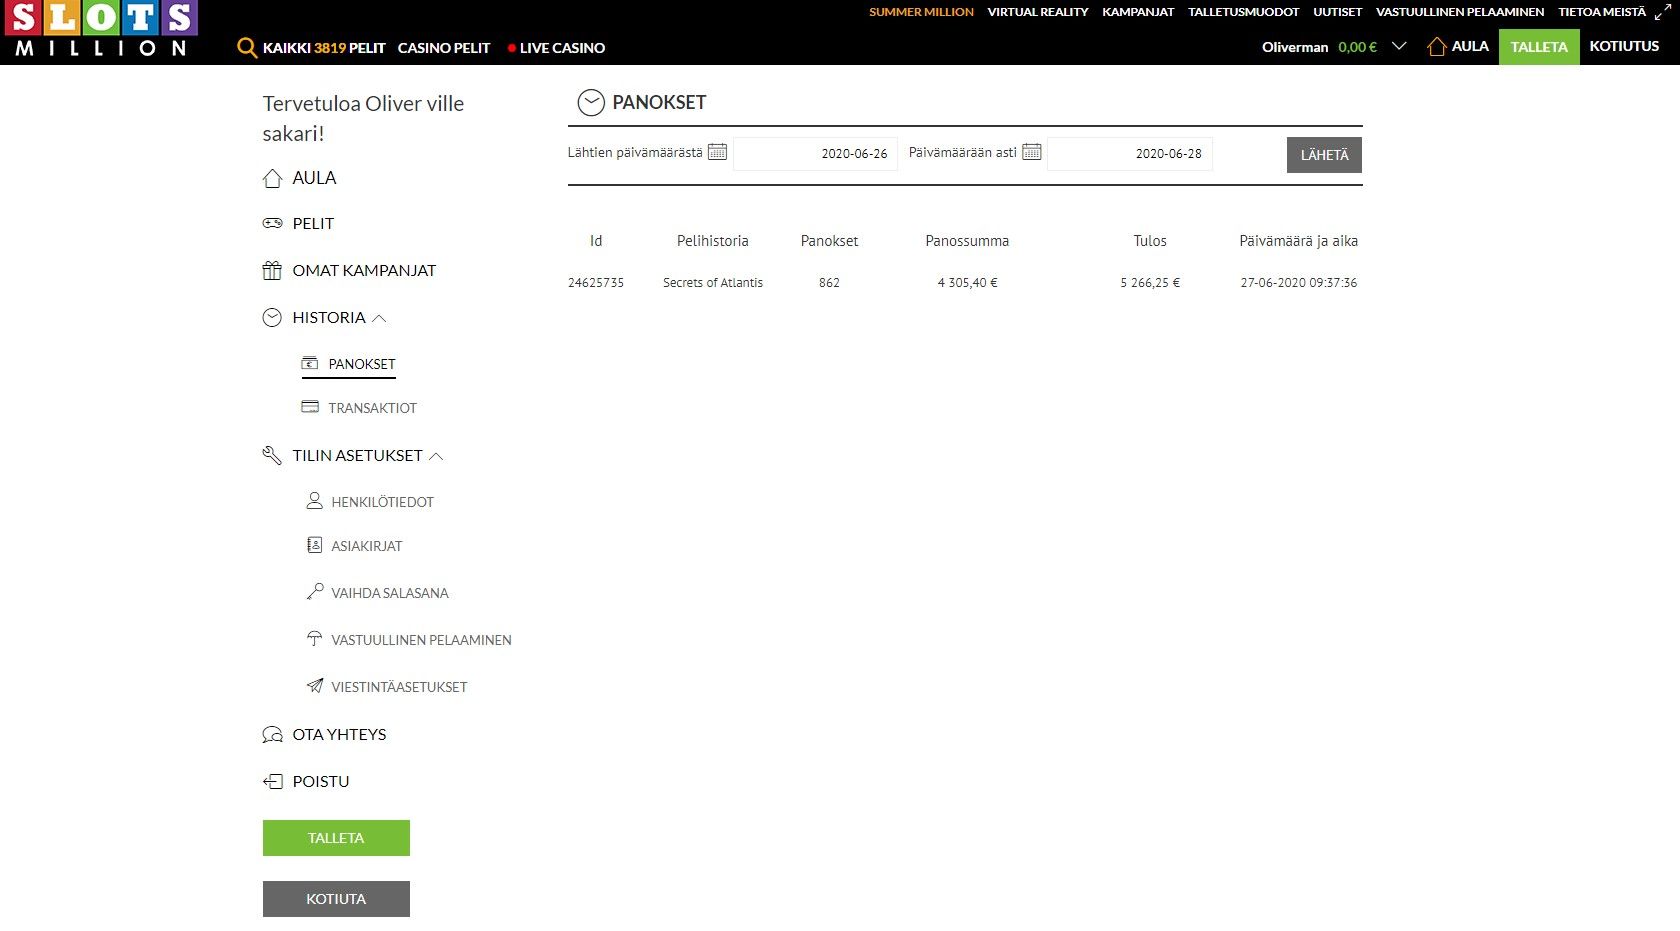1680x931 pixels.
Task: Click the VASTUULLINEN PELAAMINEN umbrella icon
Action: pyautogui.click(x=314, y=639)
